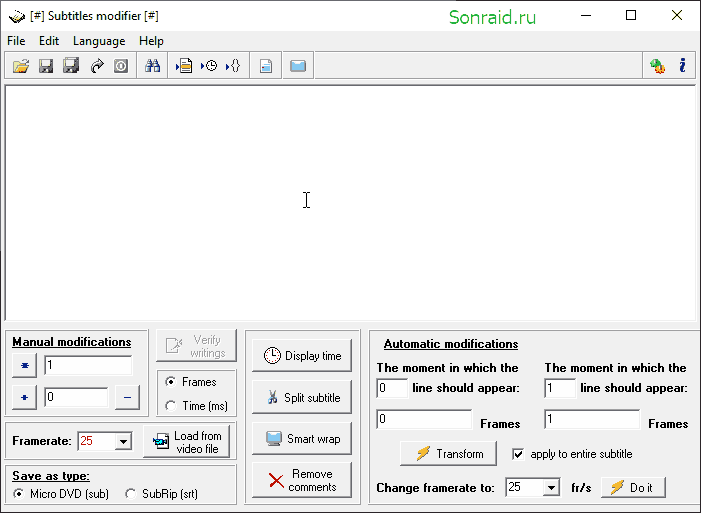Click the Subtitles modifier title bar app icon

17,17
